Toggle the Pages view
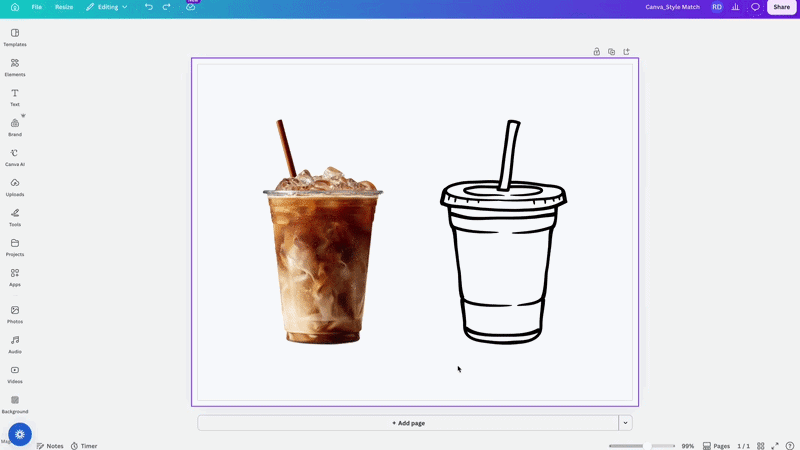The height and width of the screenshot is (450, 800). pyautogui.click(x=716, y=446)
